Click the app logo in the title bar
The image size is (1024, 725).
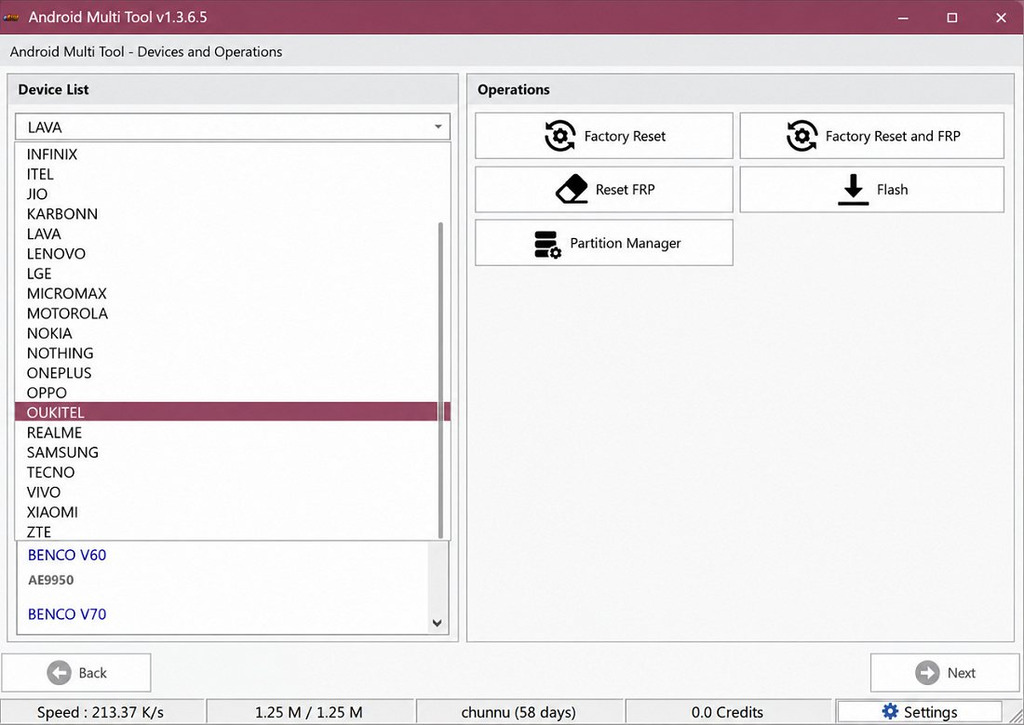click(x=12, y=18)
